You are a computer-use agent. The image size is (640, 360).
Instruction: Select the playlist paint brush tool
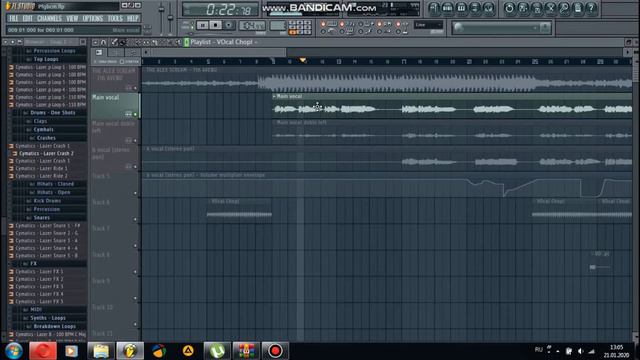tap(122, 42)
